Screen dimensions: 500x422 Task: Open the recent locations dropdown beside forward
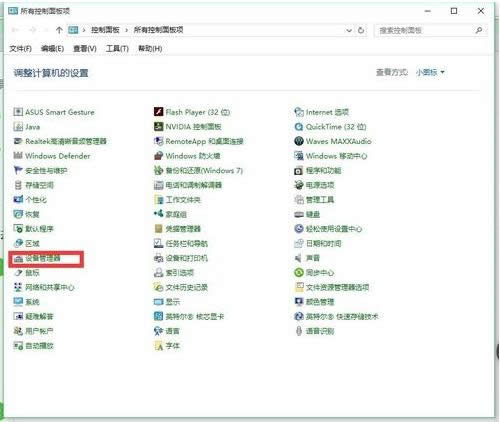(x=46, y=30)
